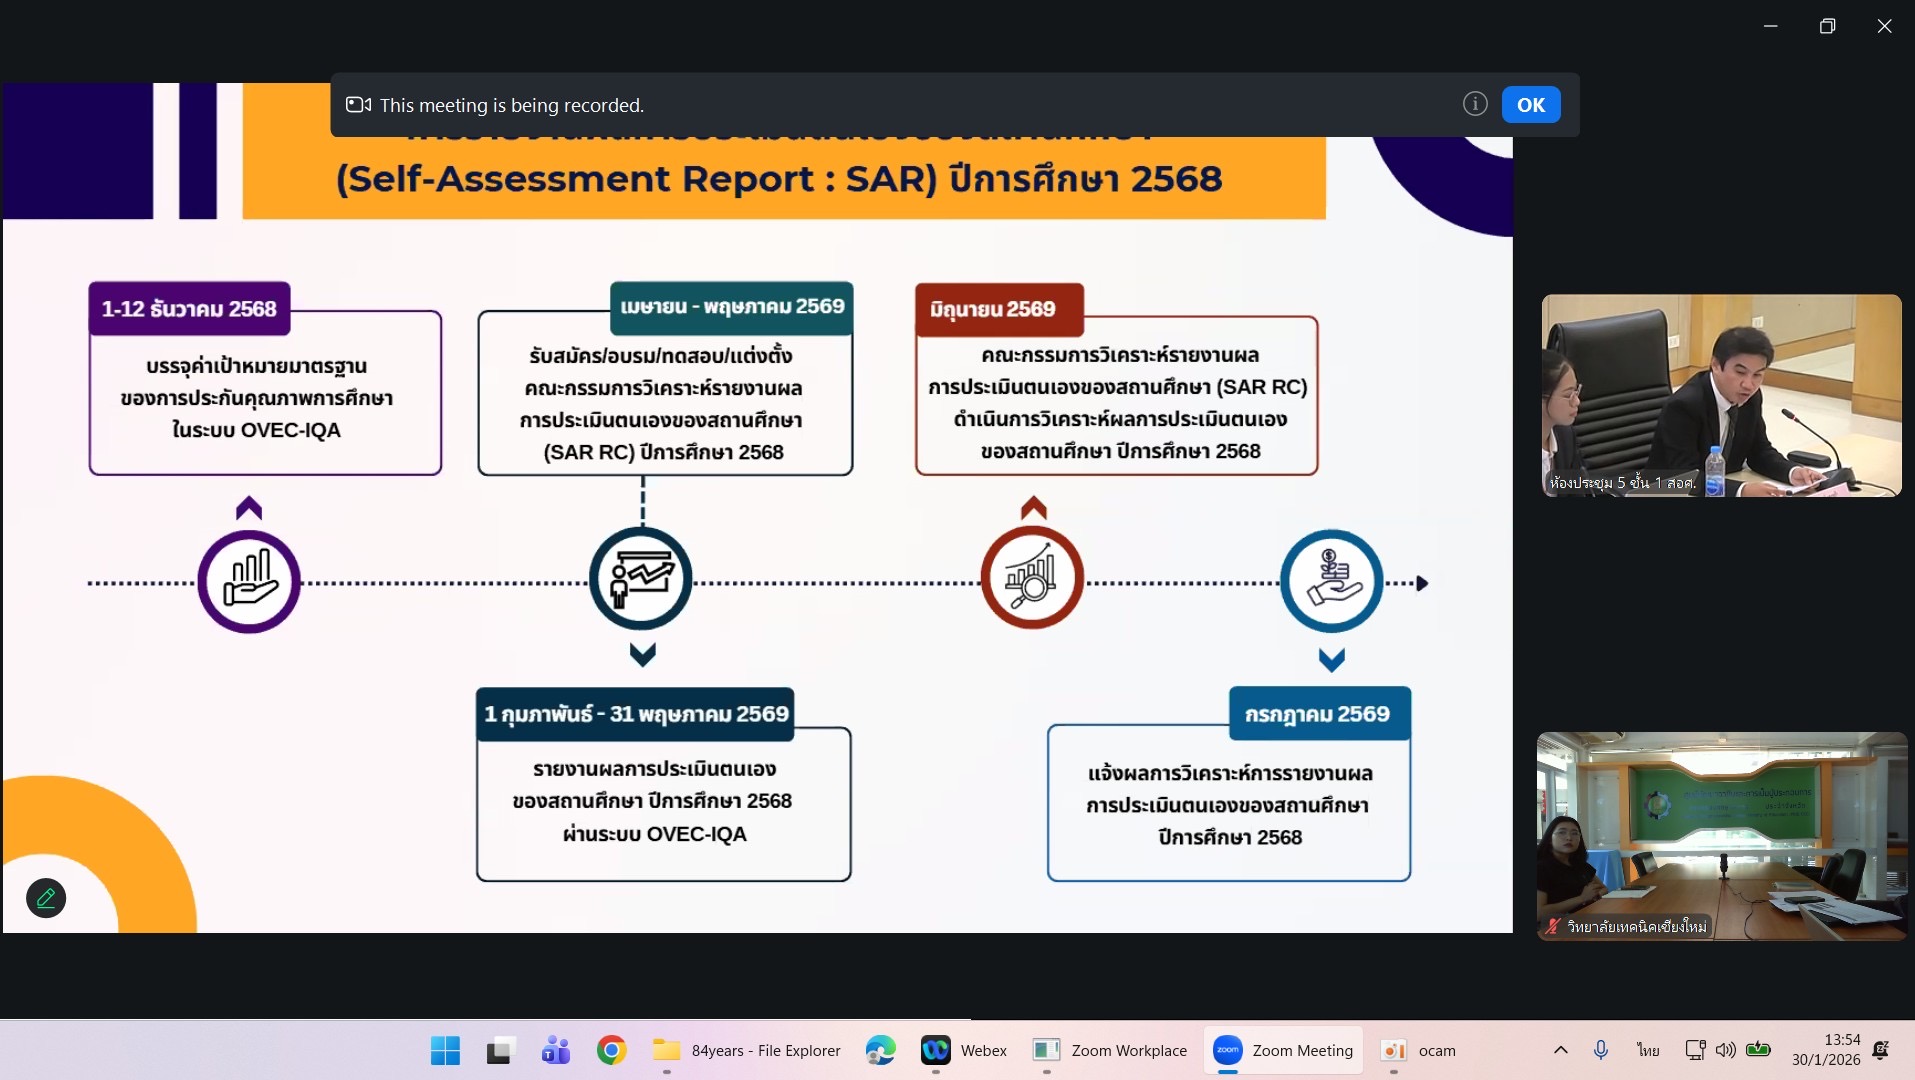Screen dimensions: 1915x1080
Task: Click OK on the recording notice
Action: click(x=1530, y=105)
